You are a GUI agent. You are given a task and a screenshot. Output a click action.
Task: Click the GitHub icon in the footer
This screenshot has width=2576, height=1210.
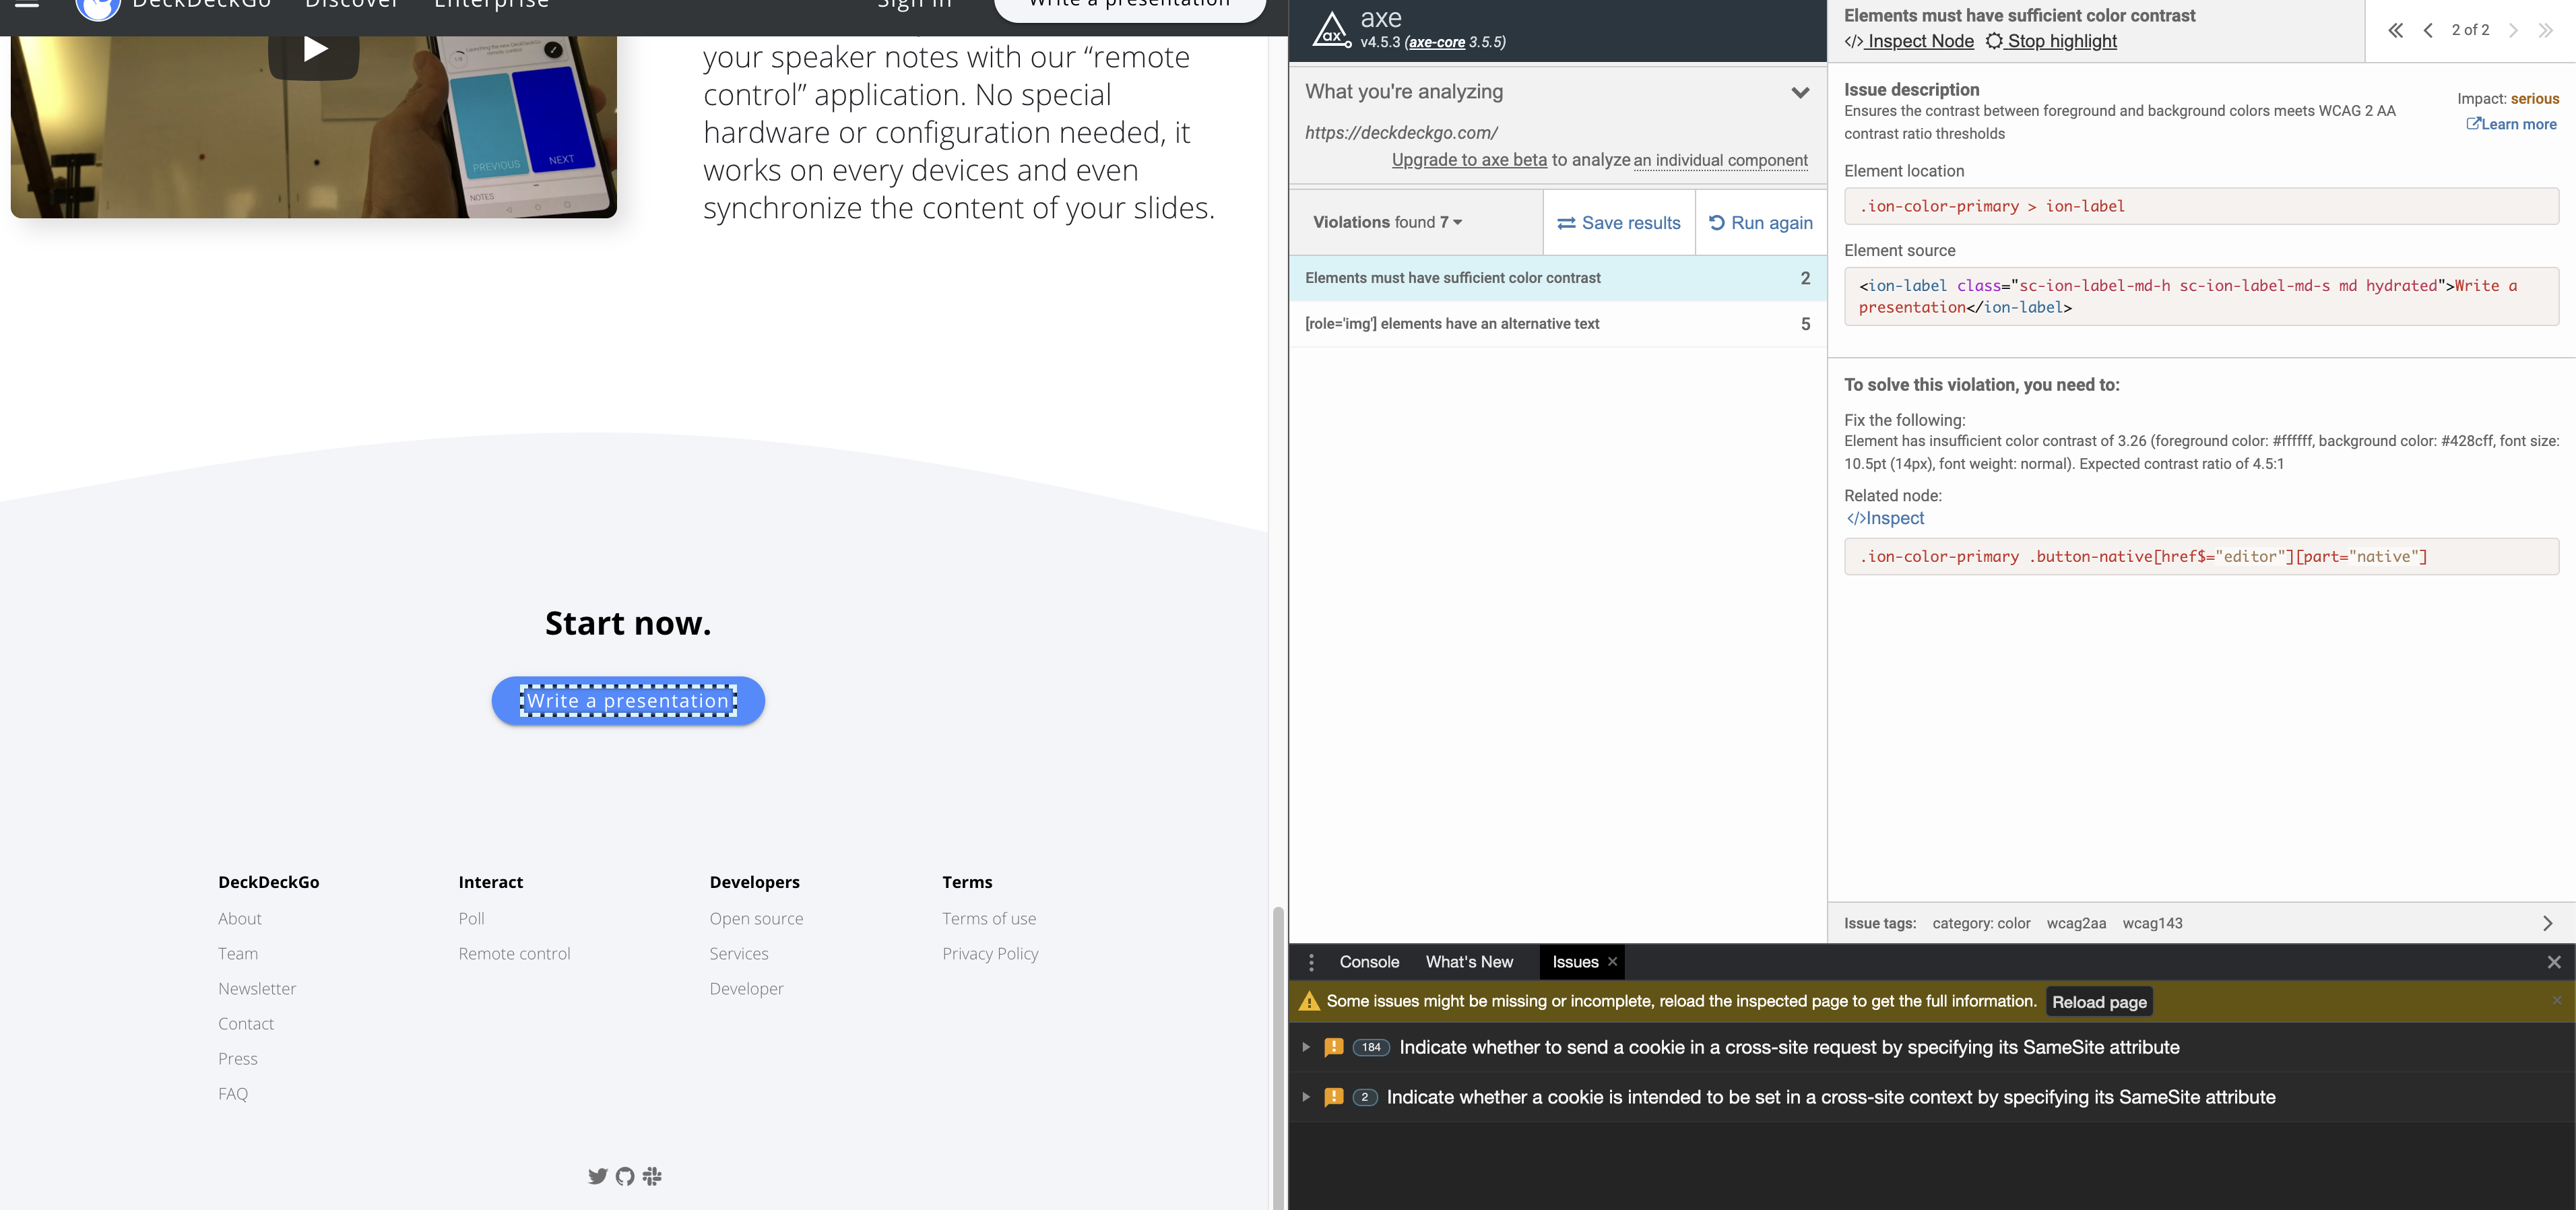click(x=625, y=1176)
